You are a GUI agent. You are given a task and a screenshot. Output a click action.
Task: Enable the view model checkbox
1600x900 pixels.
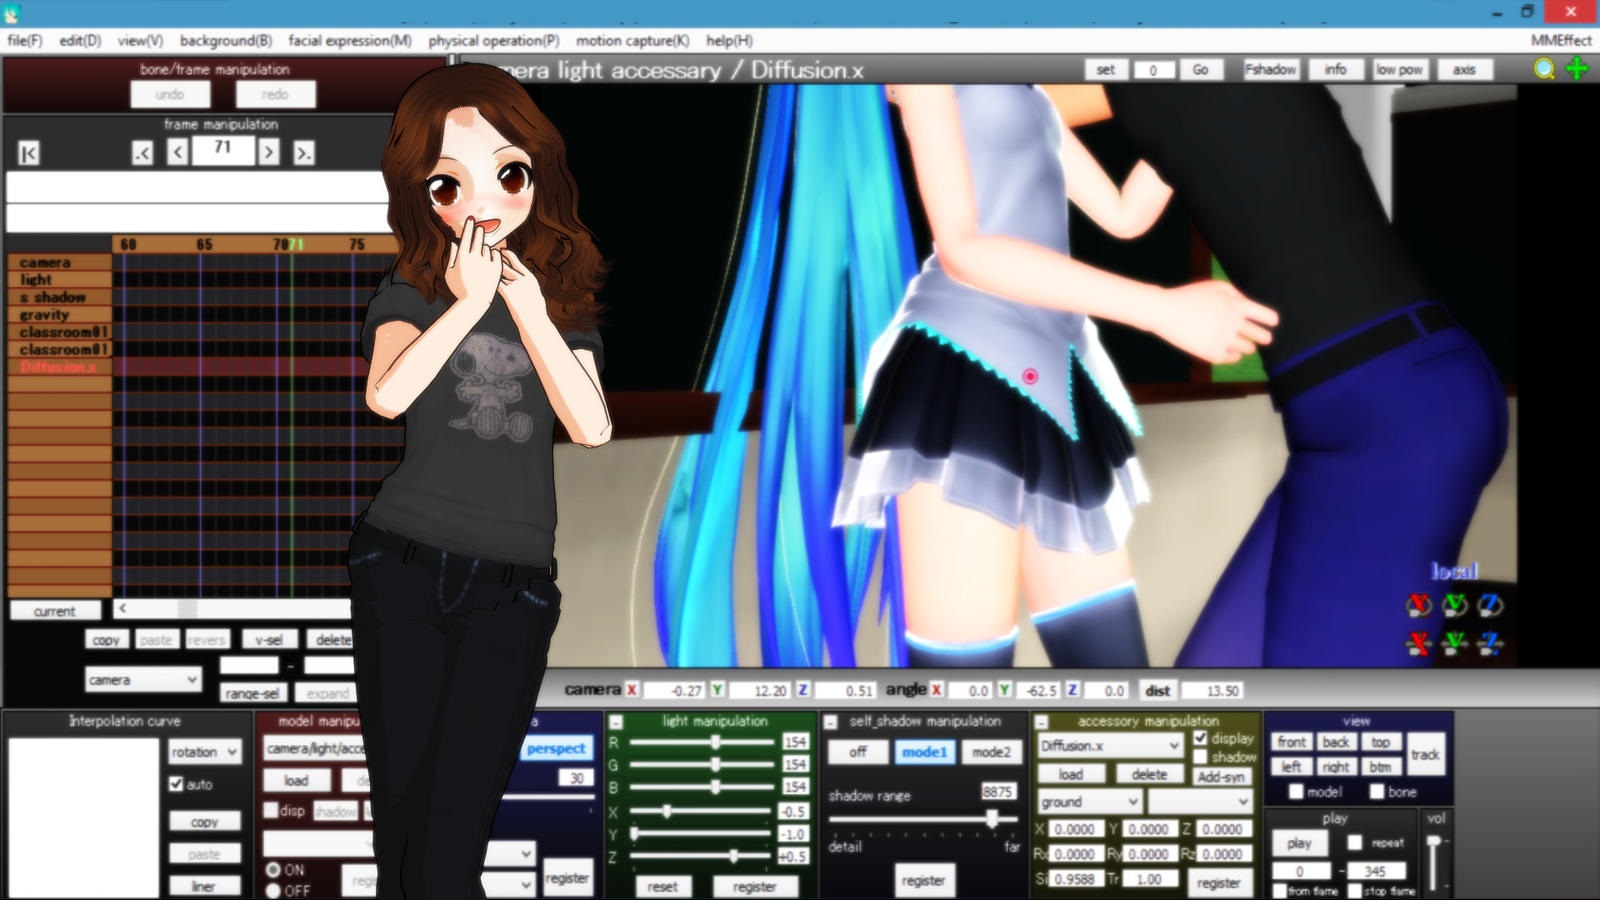tap(1296, 792)
